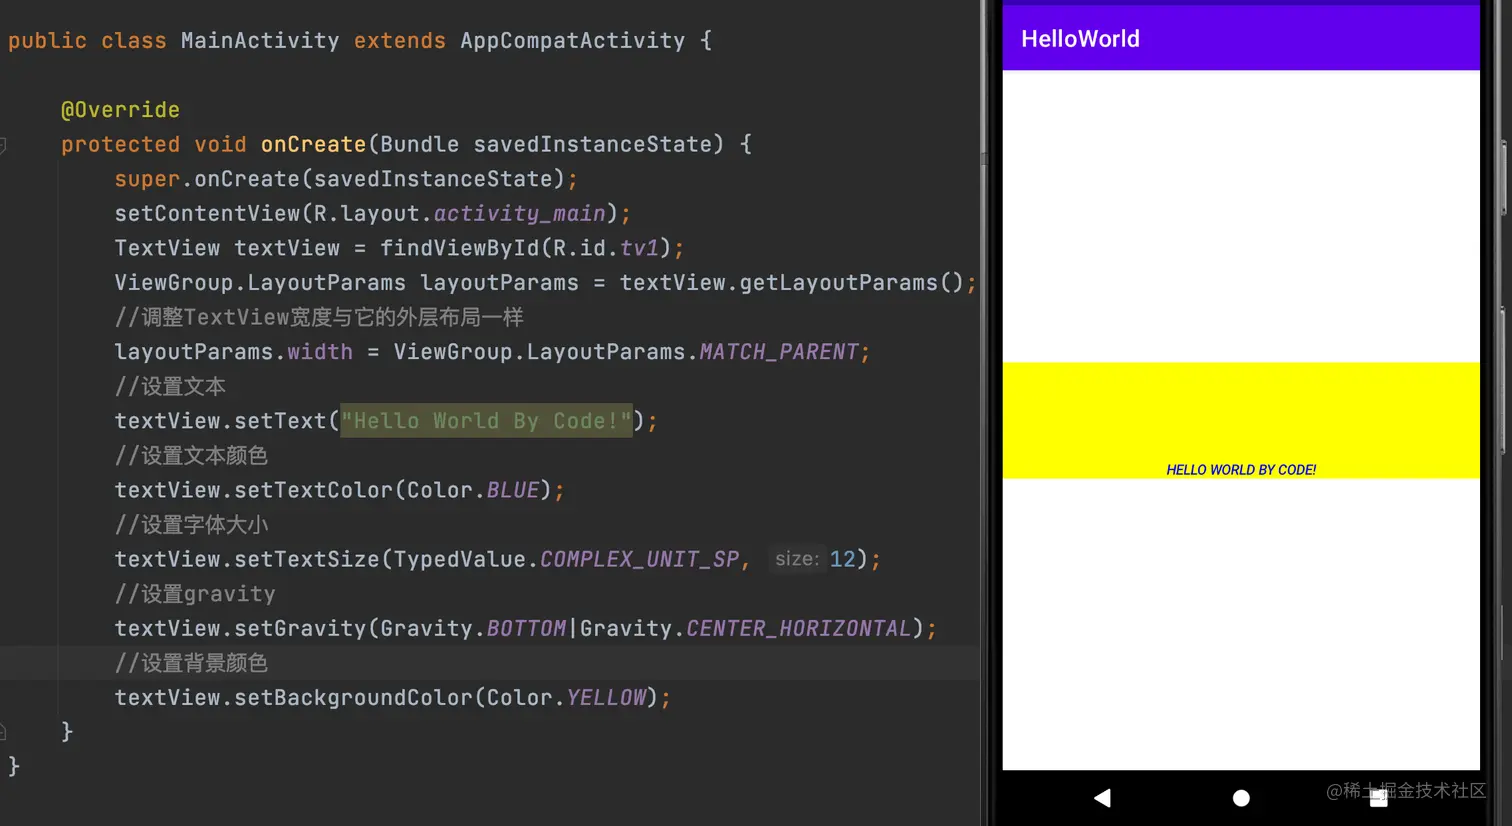
Task: Click the tv1 id reference
Action: 639,248
